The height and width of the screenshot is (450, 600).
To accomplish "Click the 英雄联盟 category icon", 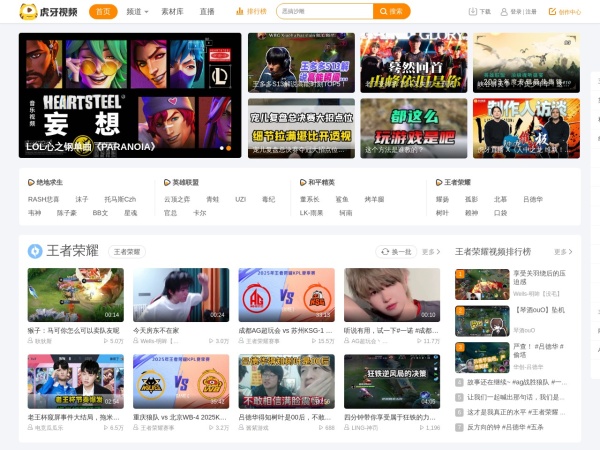I will [x=166, y=183].
